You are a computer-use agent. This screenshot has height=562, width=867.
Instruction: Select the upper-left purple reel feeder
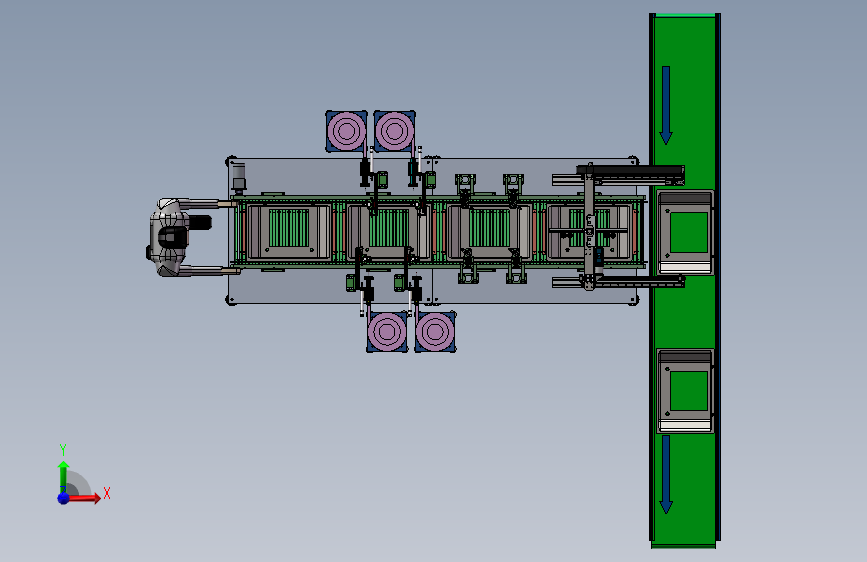(x=346, y=131)
